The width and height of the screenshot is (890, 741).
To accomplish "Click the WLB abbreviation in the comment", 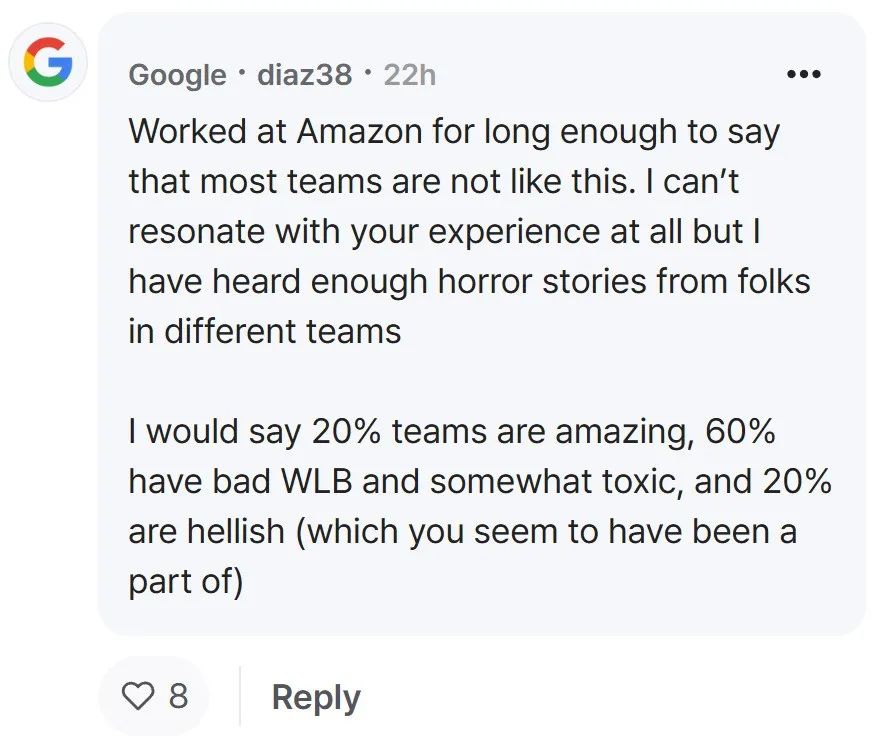I will click(317, 482).
